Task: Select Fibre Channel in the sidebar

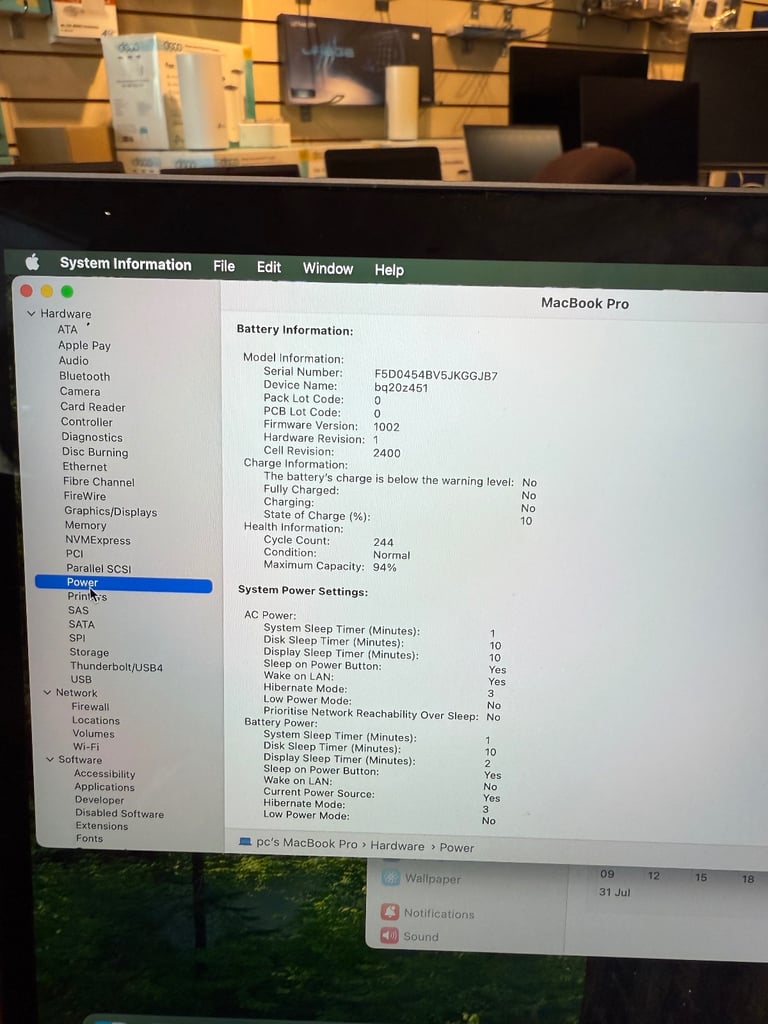Action: [x=99, y=482]
